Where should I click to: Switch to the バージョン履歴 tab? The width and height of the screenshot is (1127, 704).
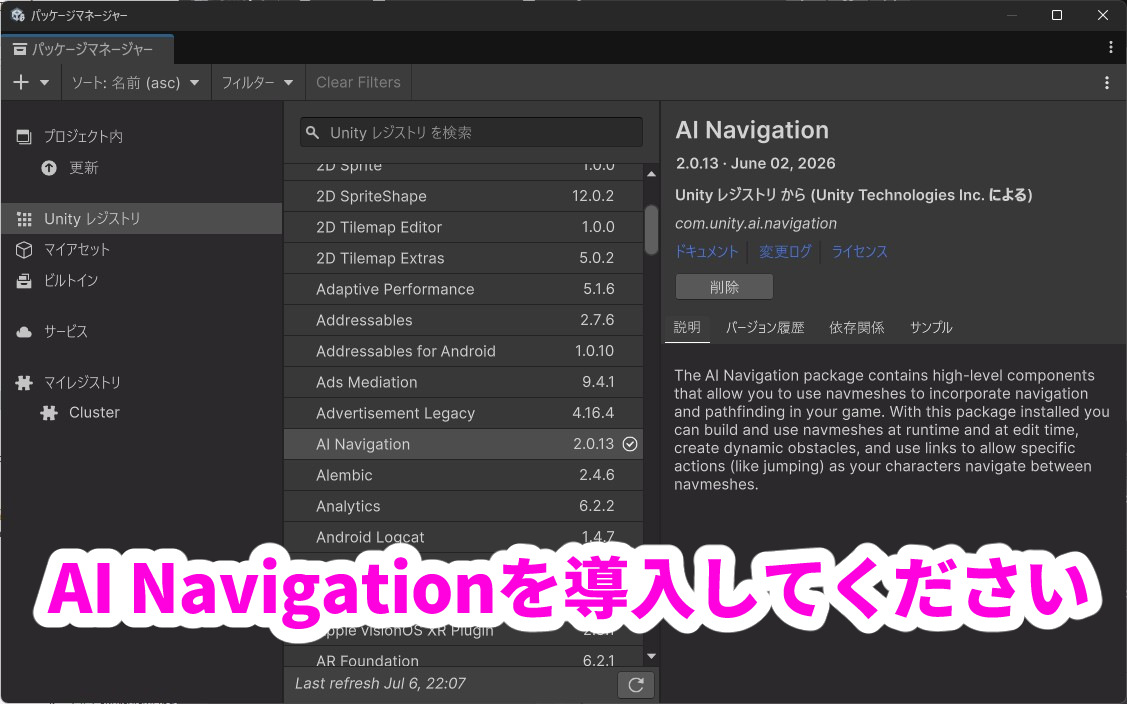765,328
